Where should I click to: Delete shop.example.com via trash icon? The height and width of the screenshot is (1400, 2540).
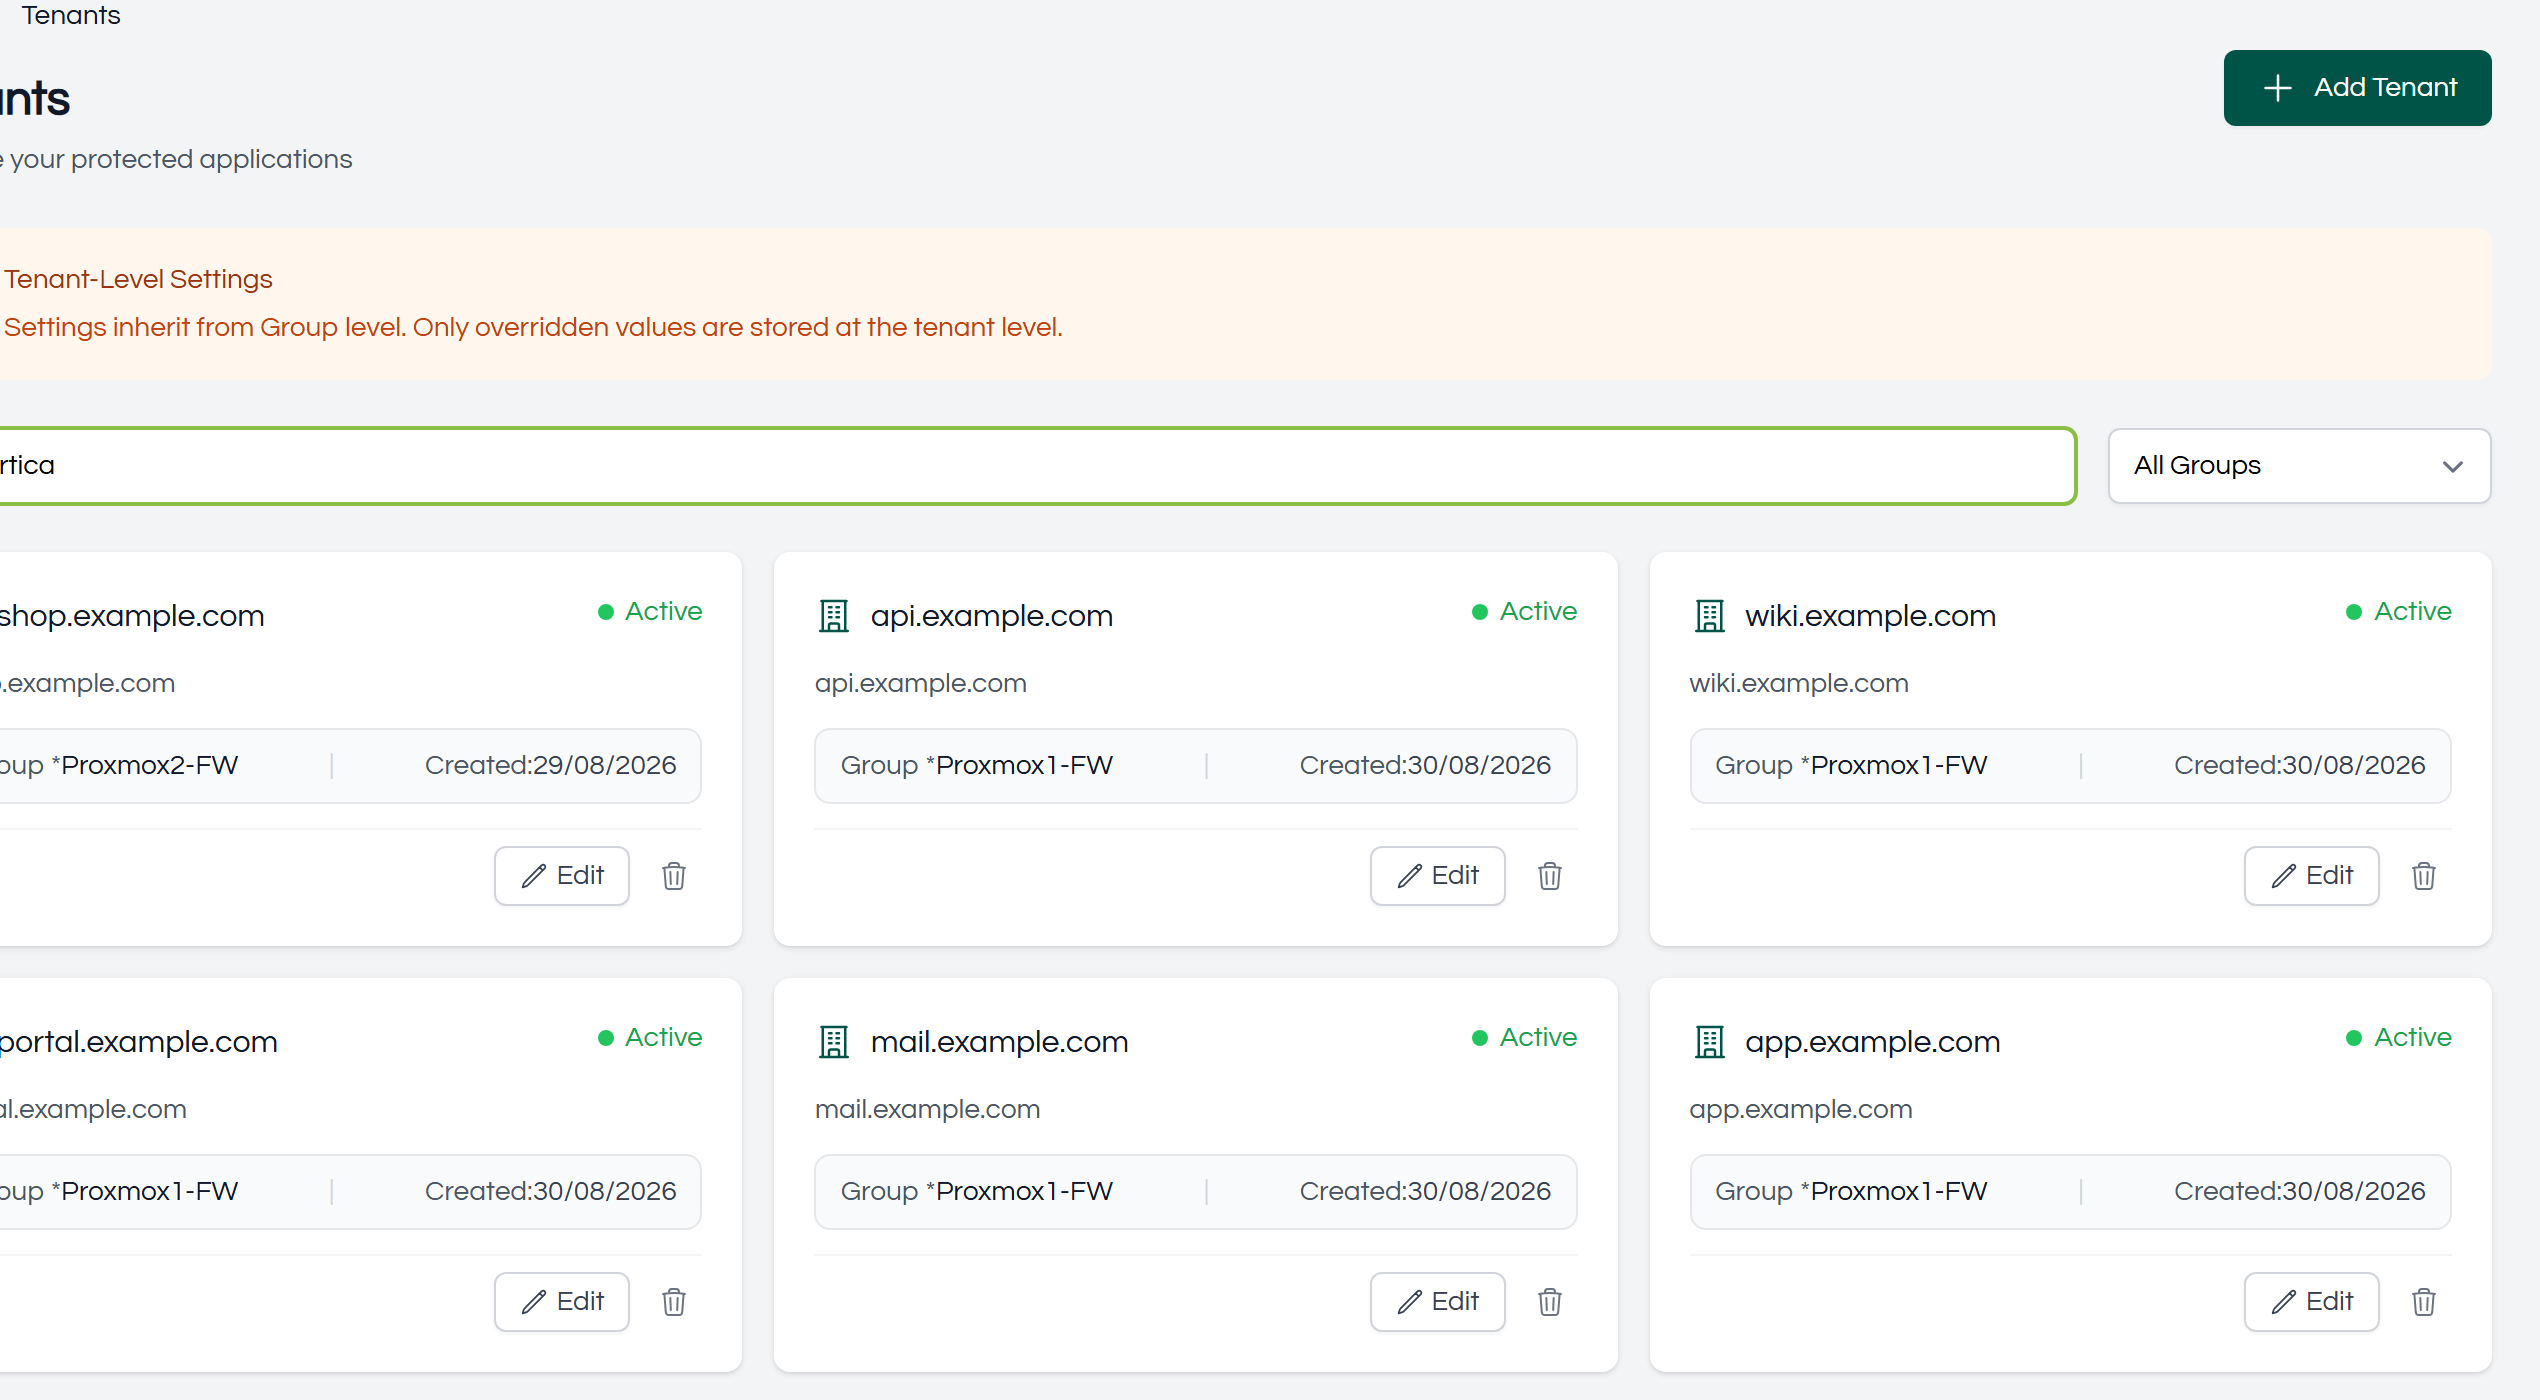click(674, 876)
